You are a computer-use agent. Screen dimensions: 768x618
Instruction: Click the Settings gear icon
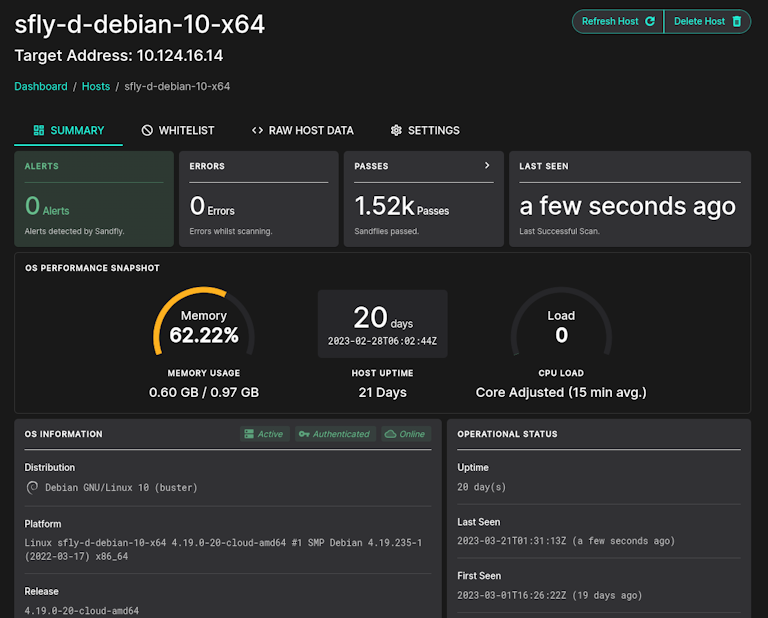click(396, 131)
